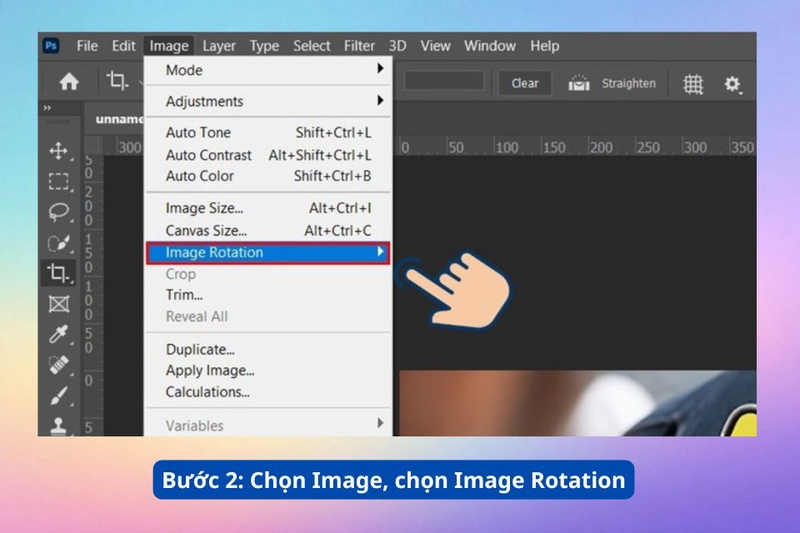Screen dimensions: 800x533
Task: Click the Home icon in options bar
Action: 69,82
